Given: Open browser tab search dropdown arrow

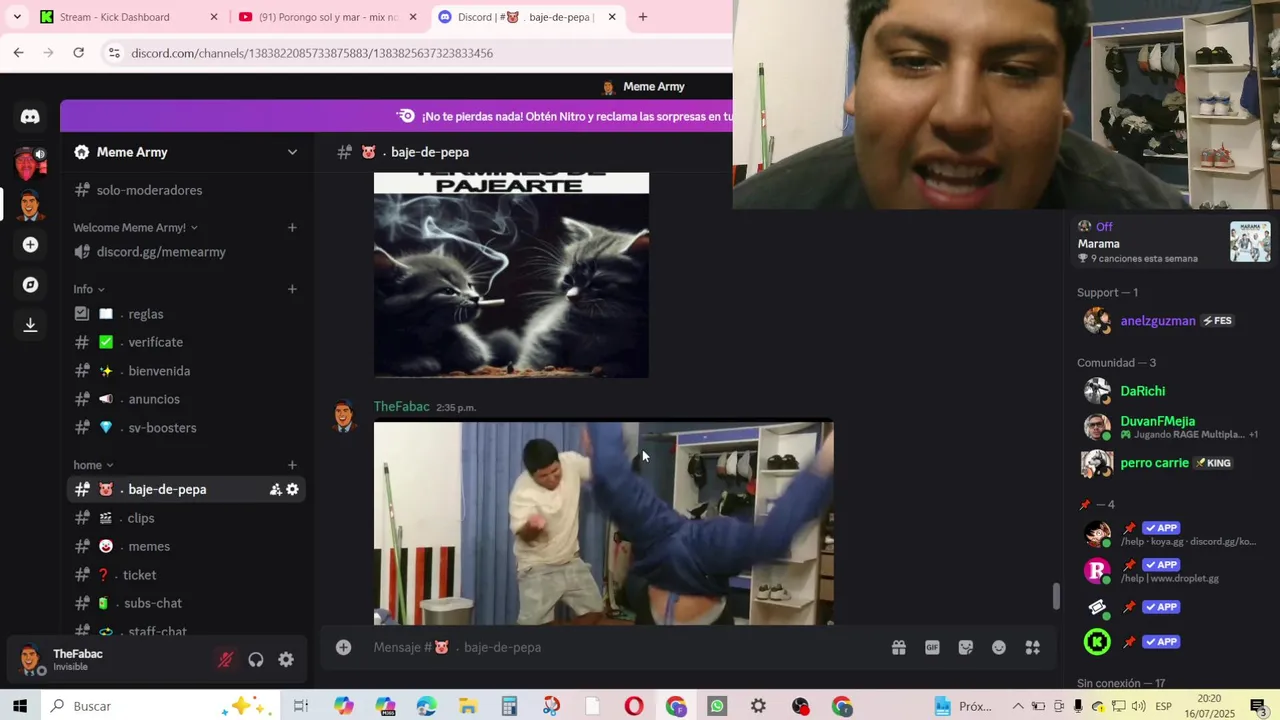Looking at the screenshot, I should (17, 17).
